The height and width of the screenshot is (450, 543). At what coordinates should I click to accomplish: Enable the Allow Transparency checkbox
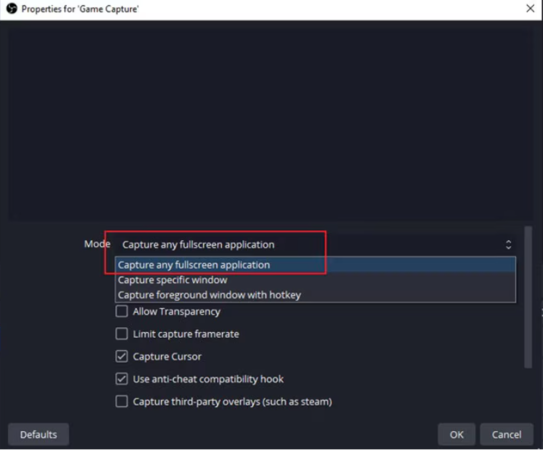coord(122,311)
